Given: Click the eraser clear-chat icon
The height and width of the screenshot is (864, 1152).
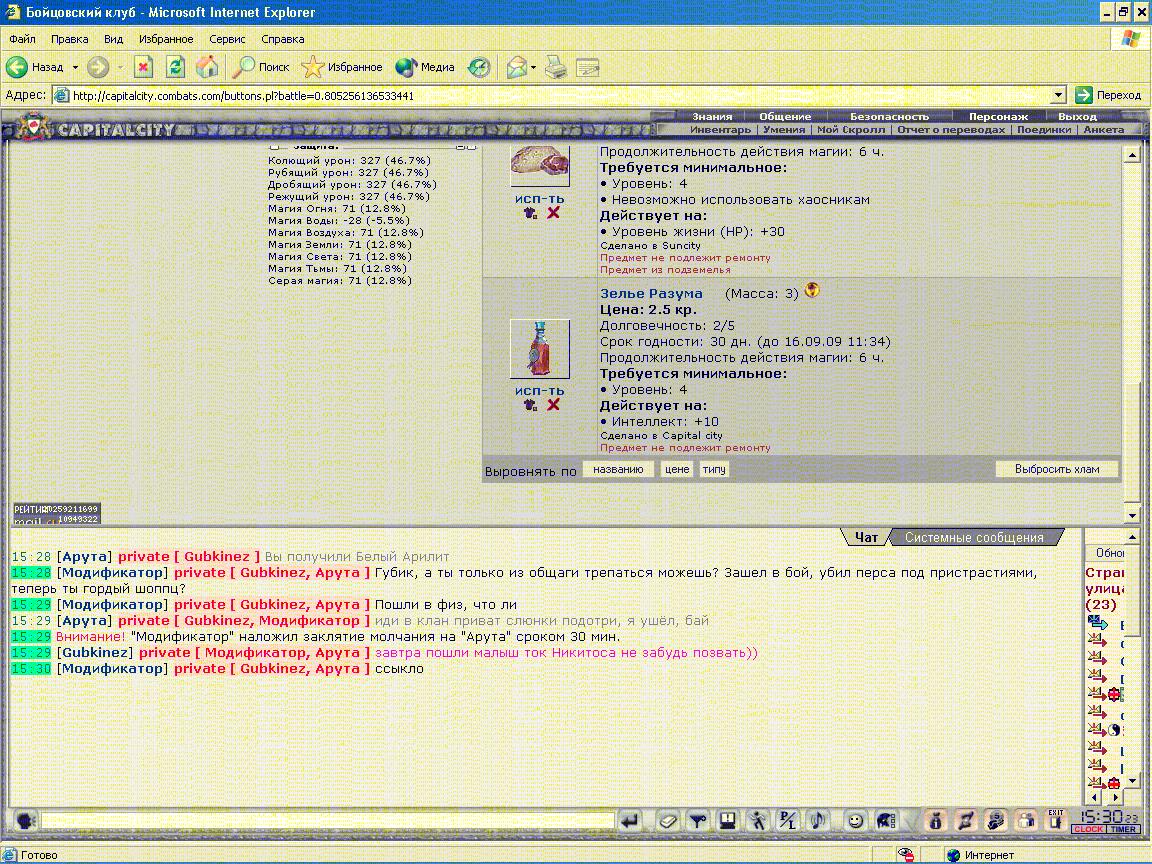Looking at the screenshot, I should click(667, 820).
